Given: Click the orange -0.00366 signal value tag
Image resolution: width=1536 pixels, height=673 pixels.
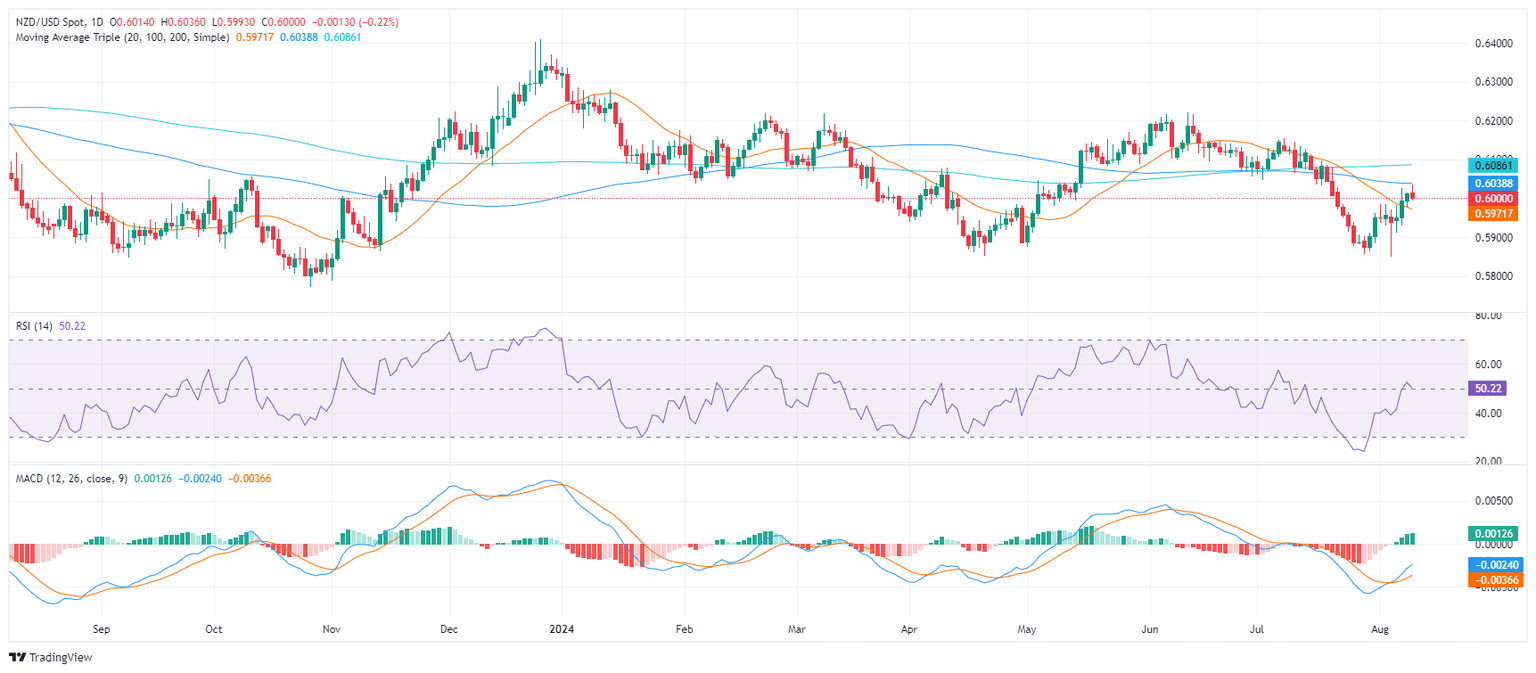Looking at the screenshot, I should point(1496,579).
